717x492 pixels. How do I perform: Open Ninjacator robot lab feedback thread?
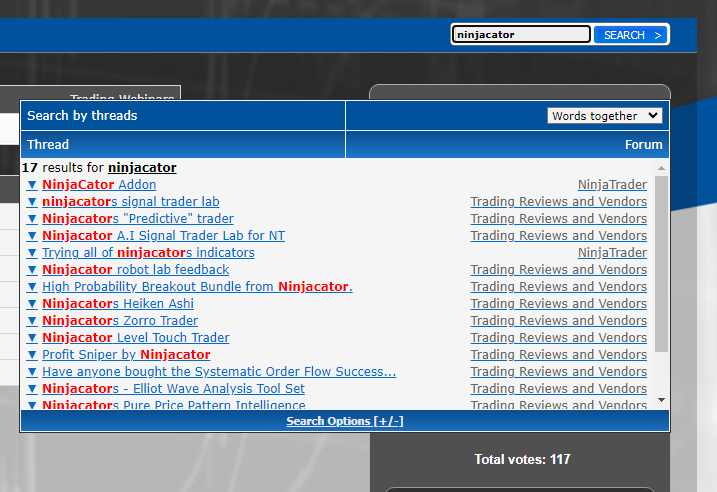135,270
